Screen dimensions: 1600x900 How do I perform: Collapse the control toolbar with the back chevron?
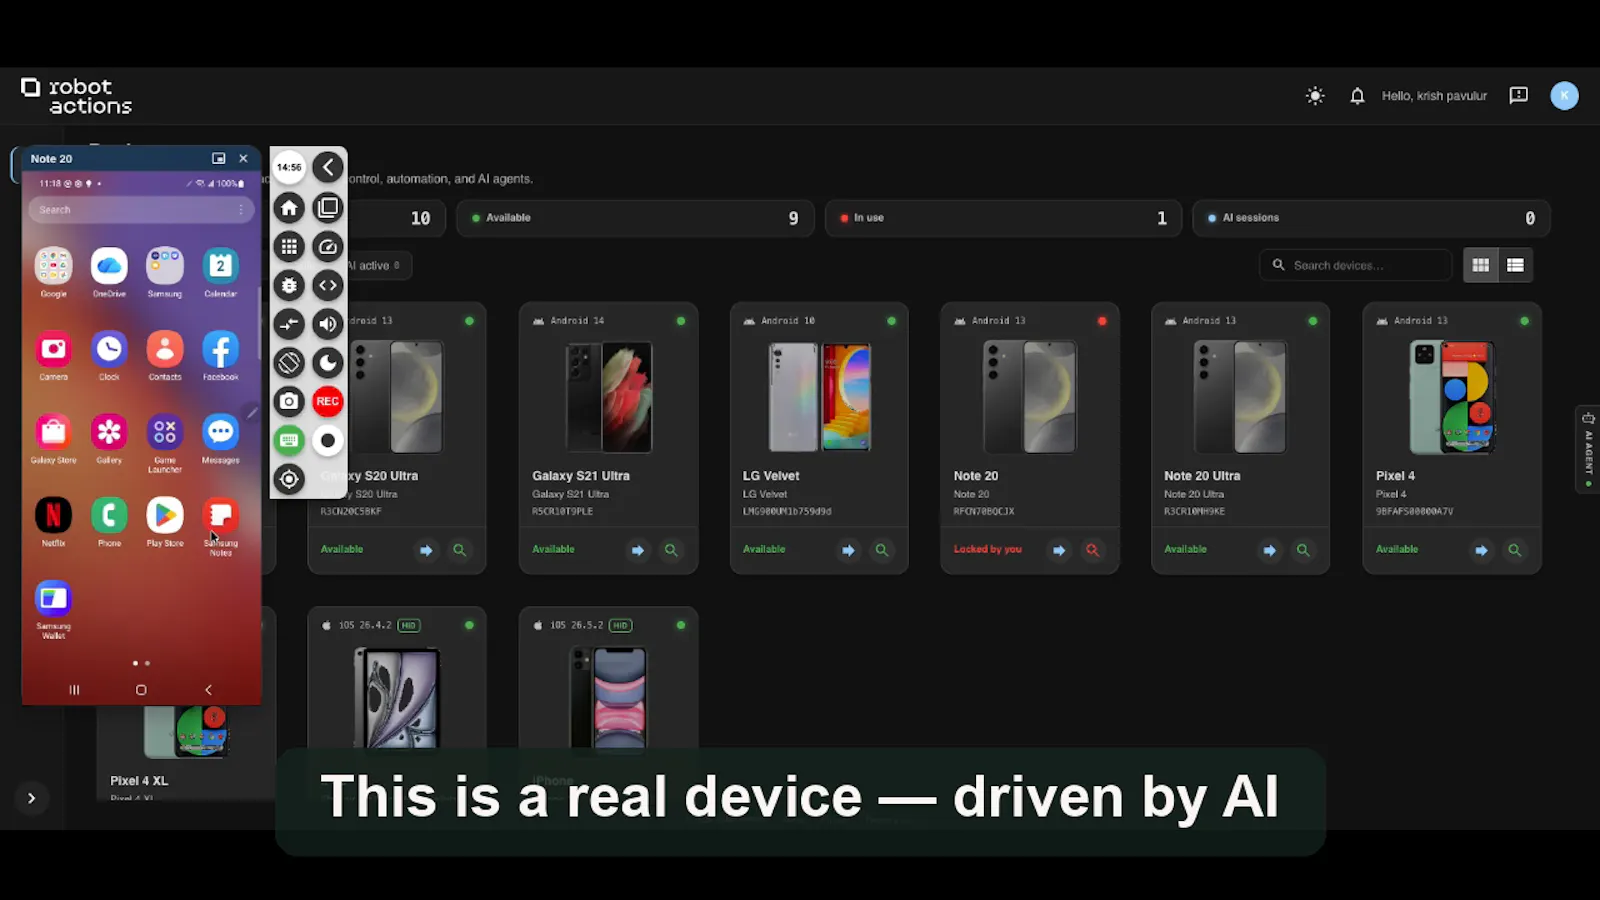point(328,167)
